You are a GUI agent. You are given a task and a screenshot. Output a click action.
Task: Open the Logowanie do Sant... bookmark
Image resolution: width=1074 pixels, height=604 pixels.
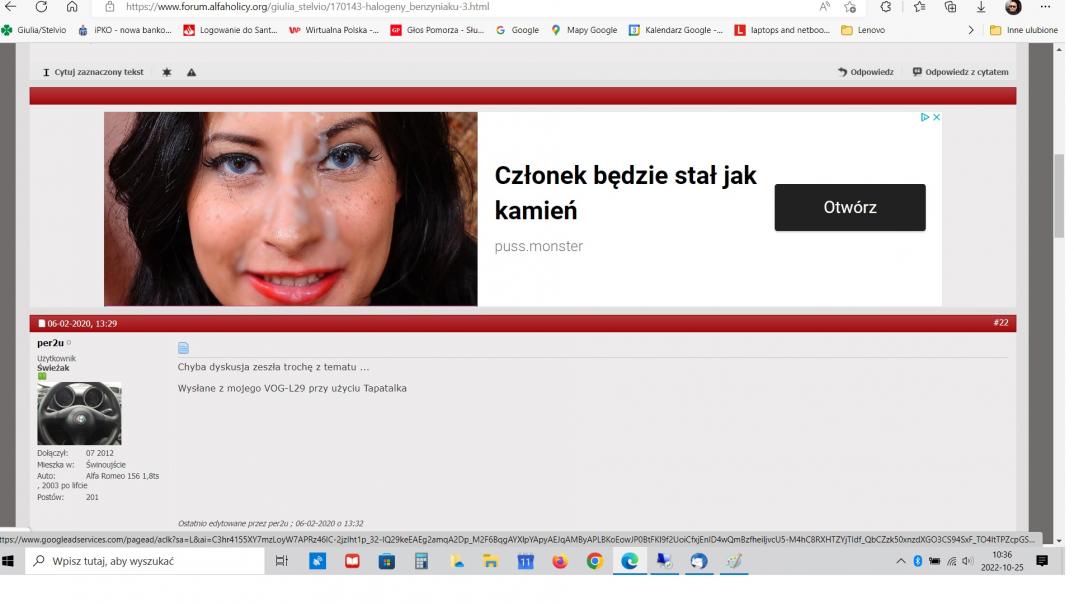(x=230, y=30)
